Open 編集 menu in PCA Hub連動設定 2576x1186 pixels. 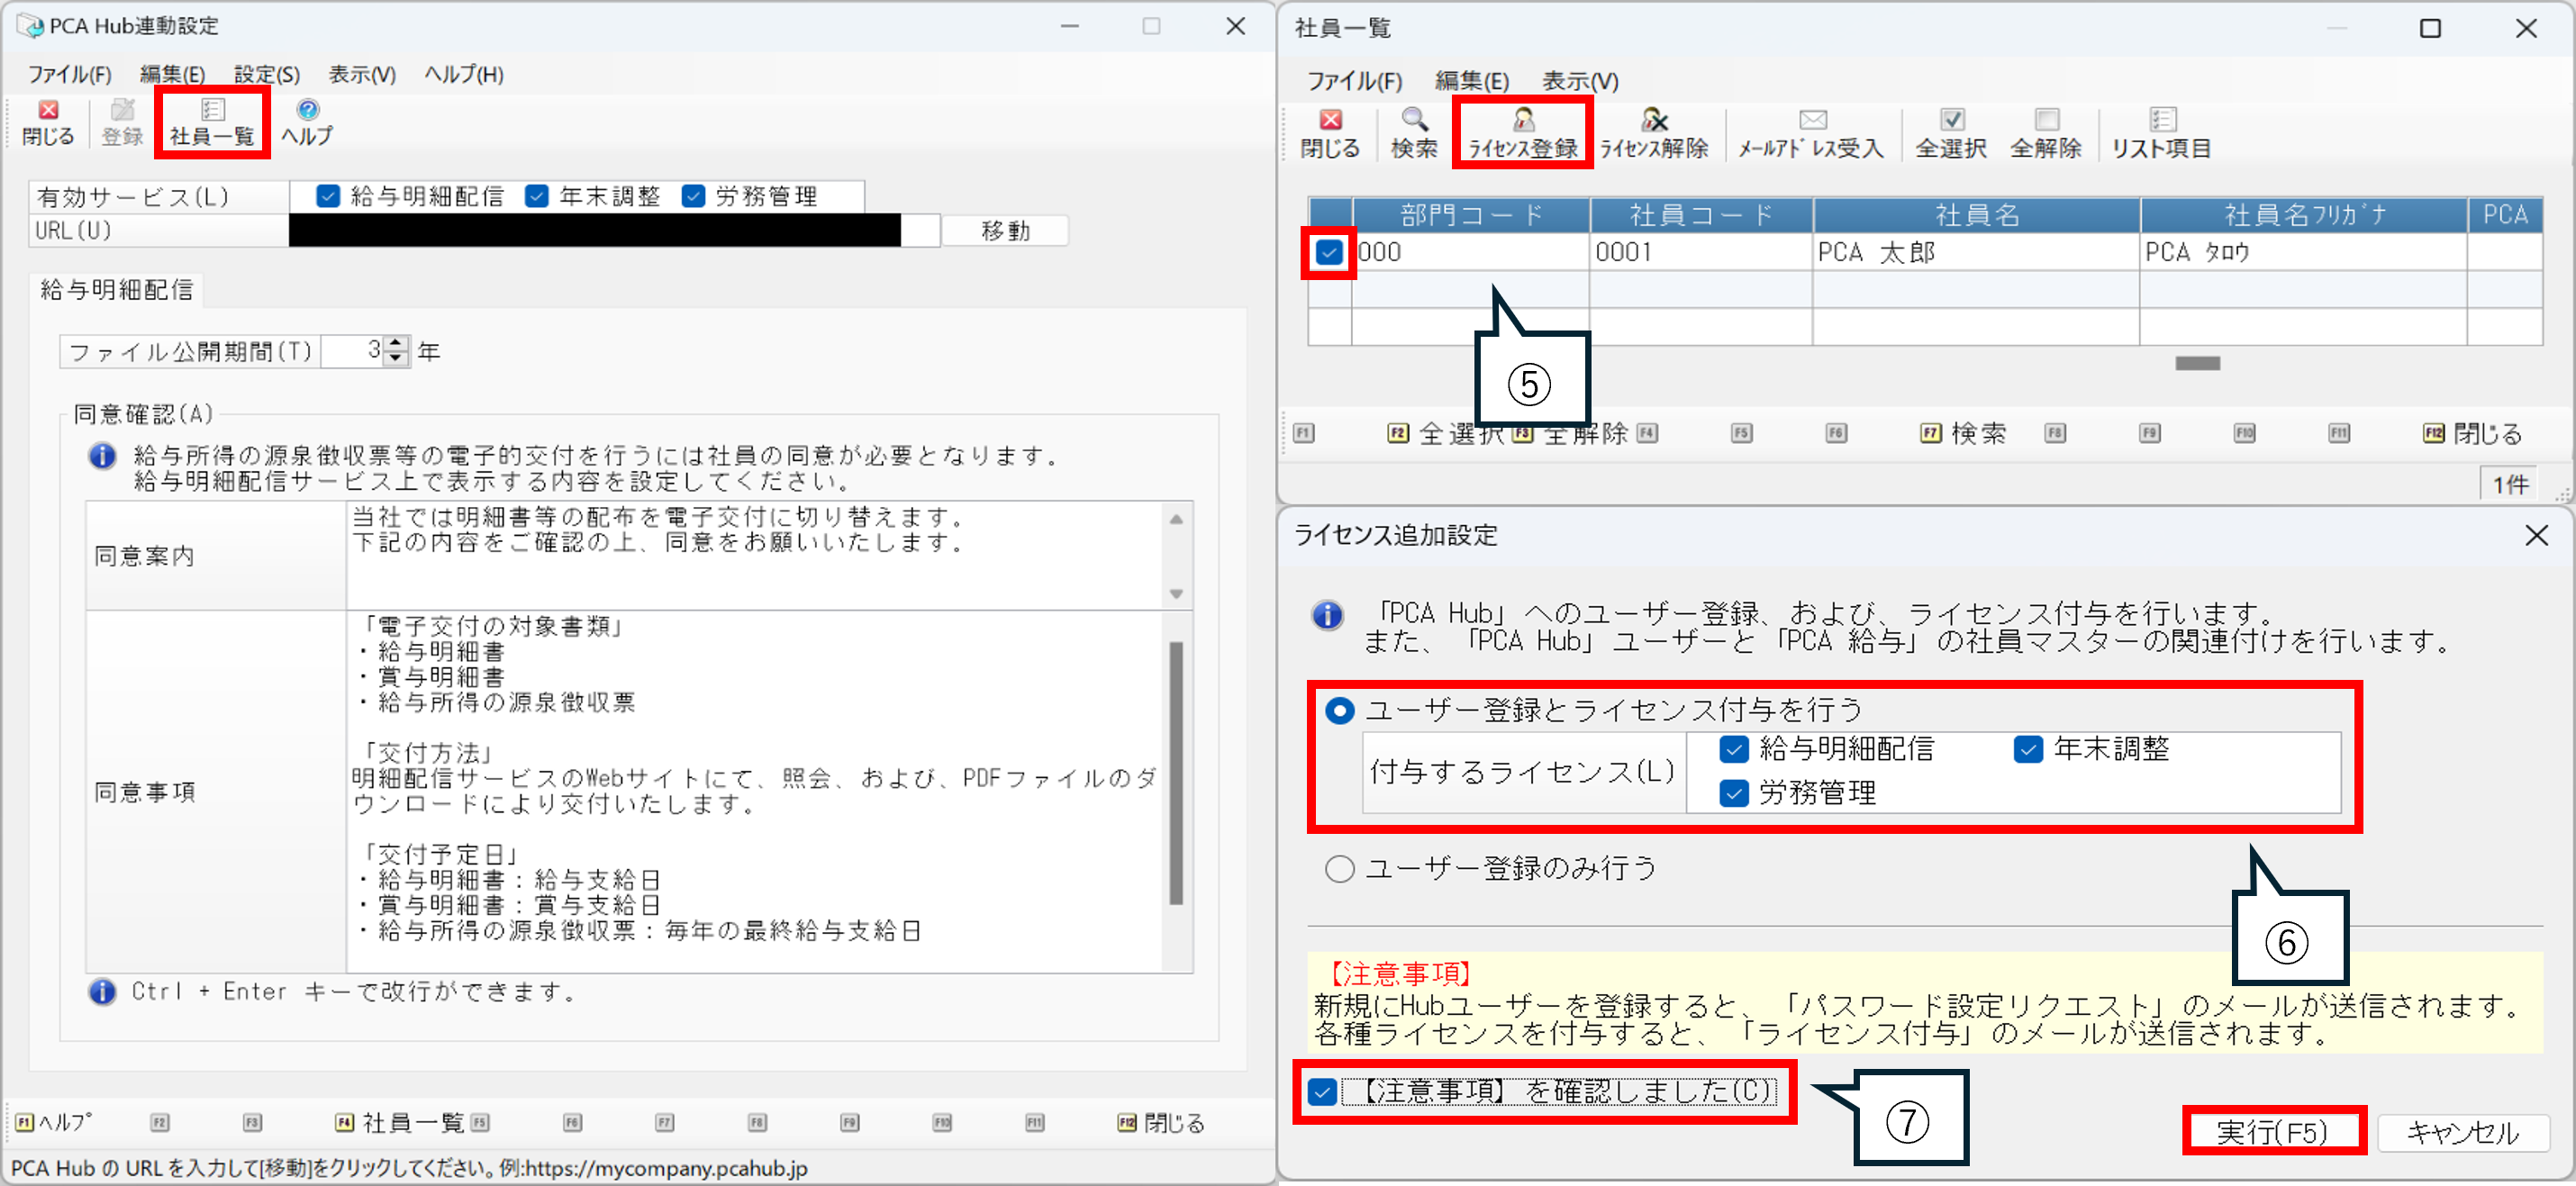pos(172,74)
